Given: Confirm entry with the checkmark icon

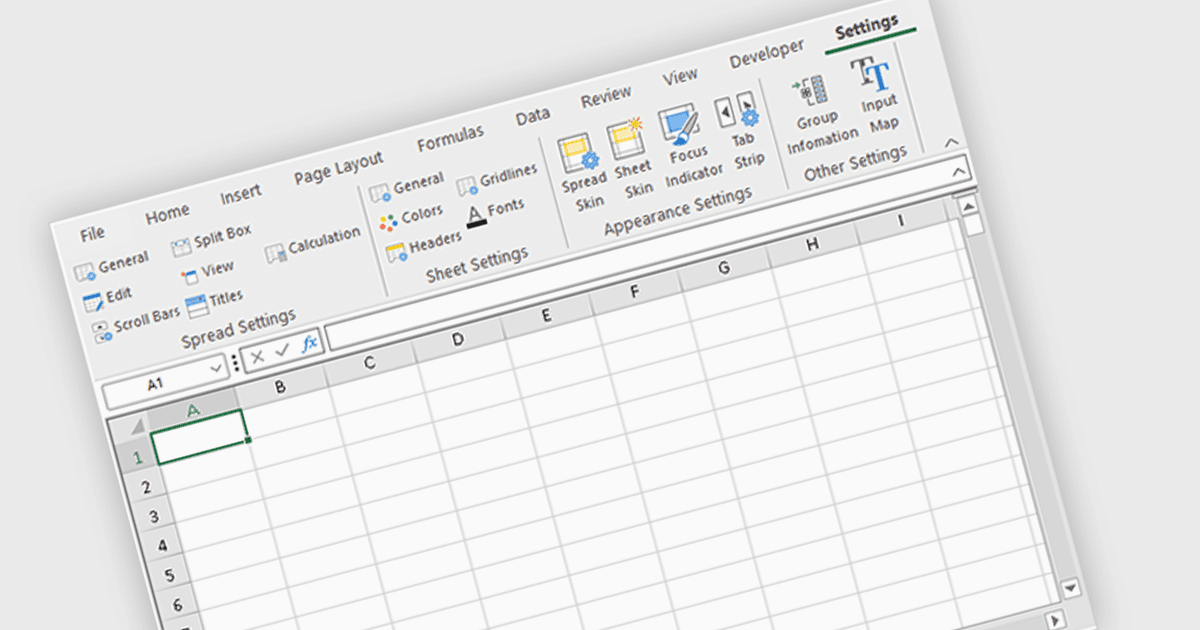Looking at the screenshot, I should pyautogui.click(x=283, y=350).
